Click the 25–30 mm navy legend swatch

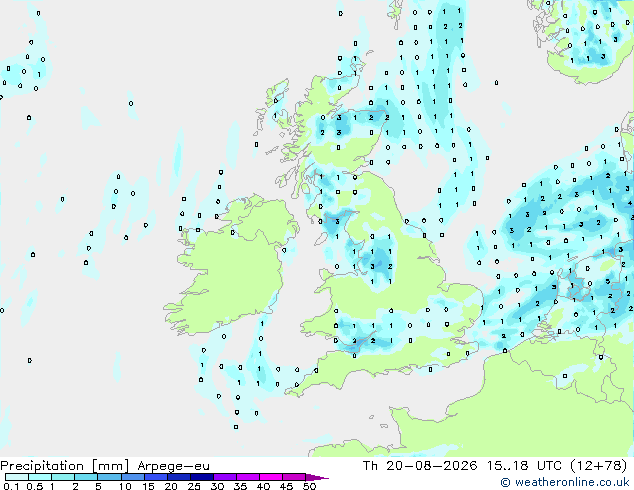tap(201, 477)
